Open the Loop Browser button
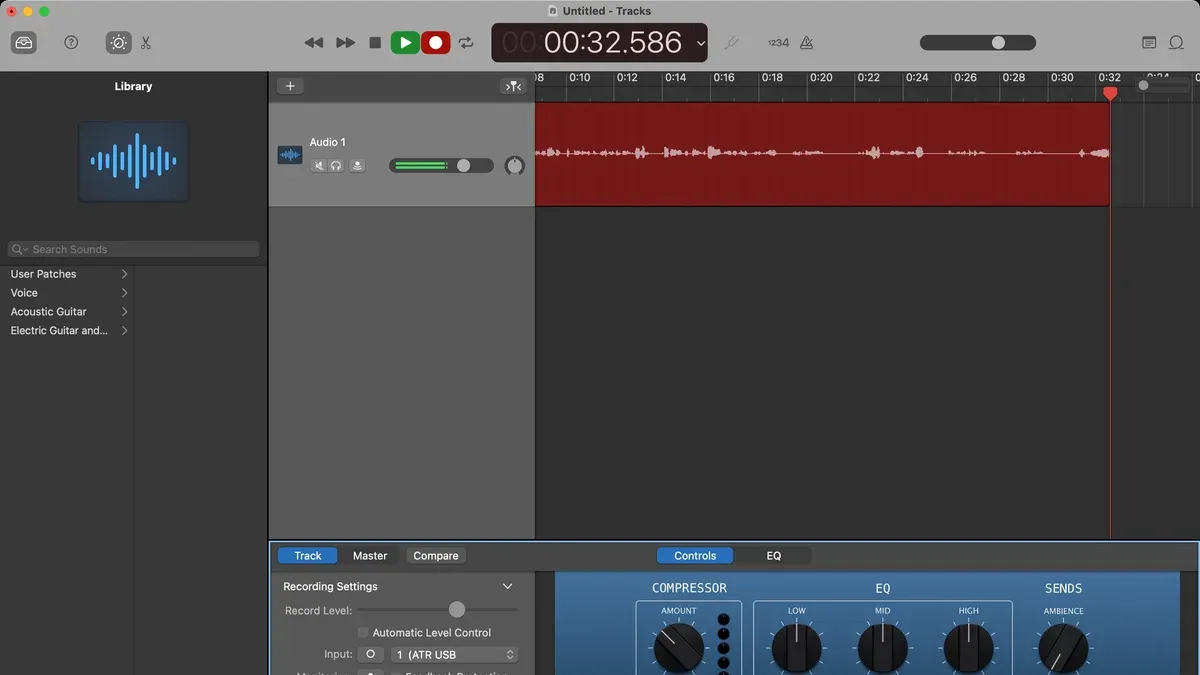1200x675 pixels. (x=1177, y=43)
